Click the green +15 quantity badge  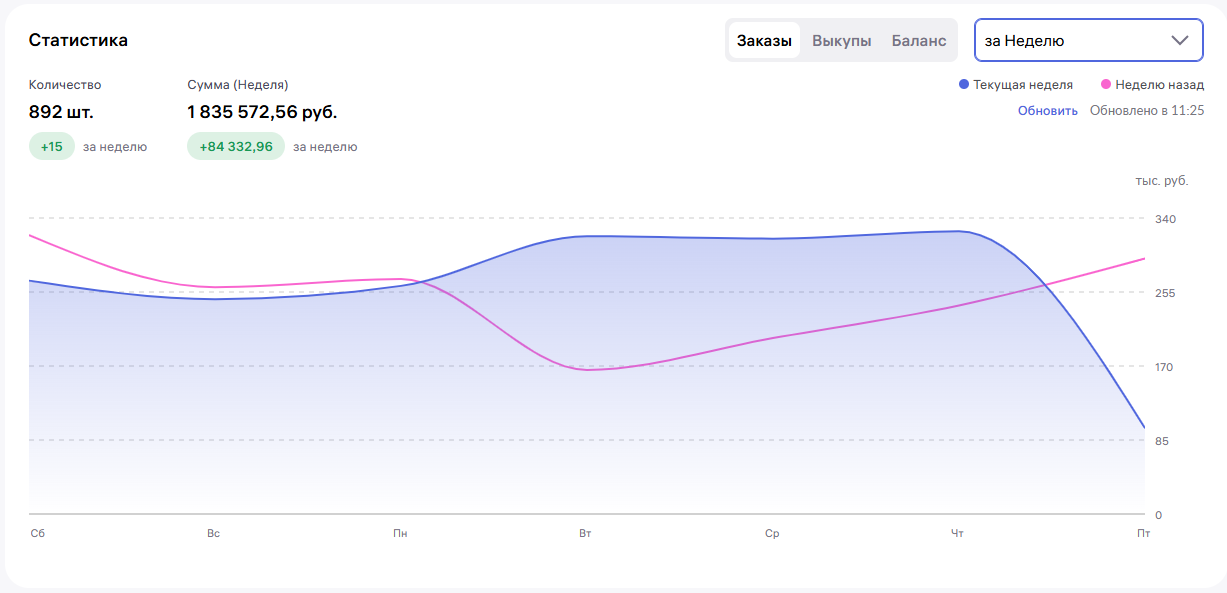click(51, 146)
